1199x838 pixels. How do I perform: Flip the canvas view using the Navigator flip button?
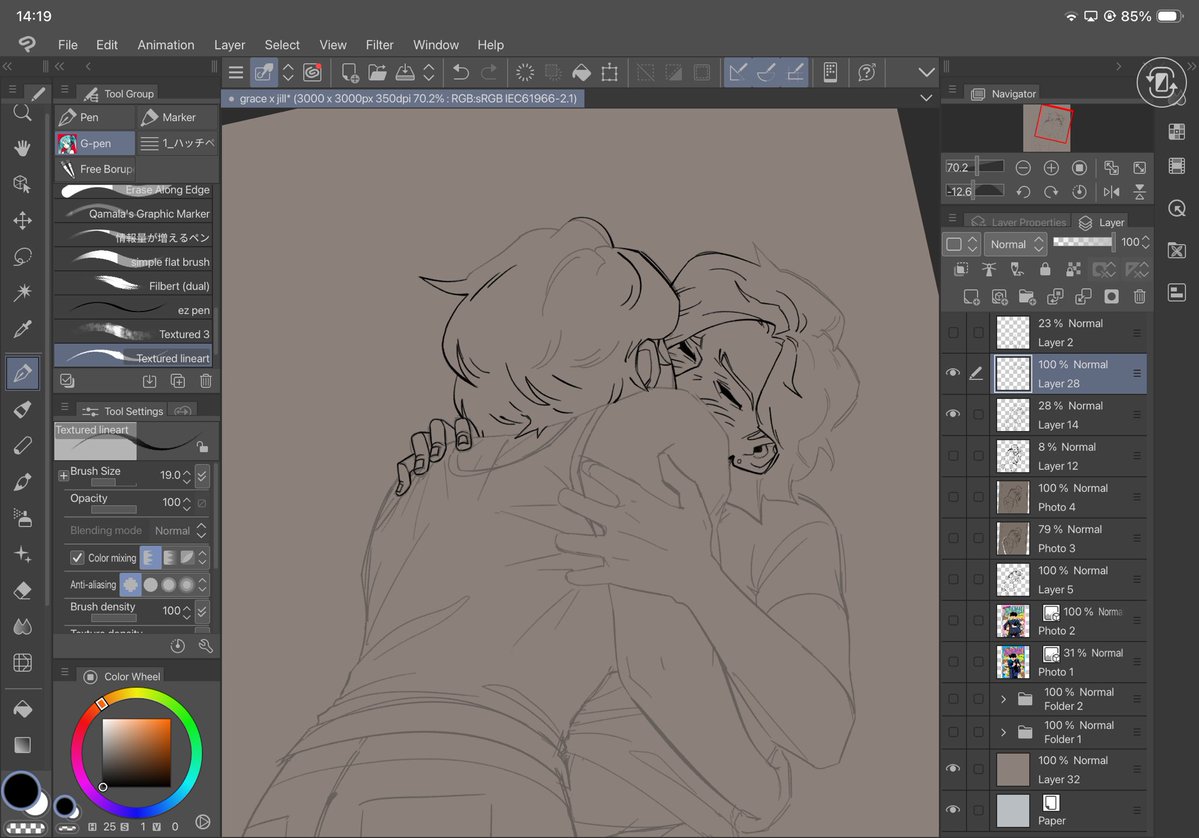tap(1114, 191)
